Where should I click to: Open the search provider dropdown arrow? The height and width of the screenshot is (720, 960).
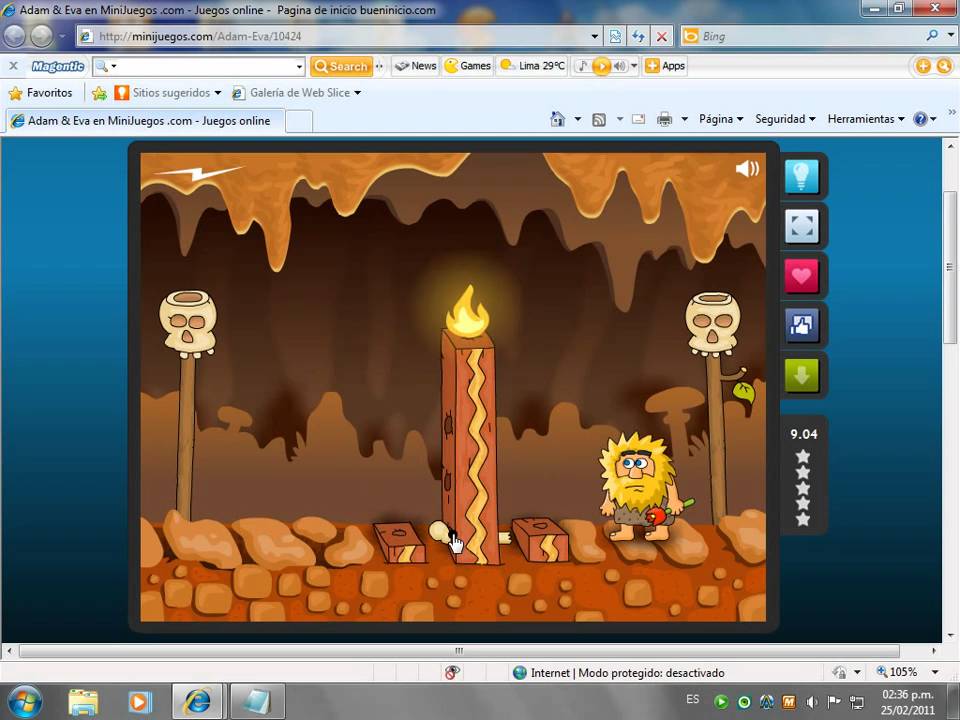coord(950,36)
